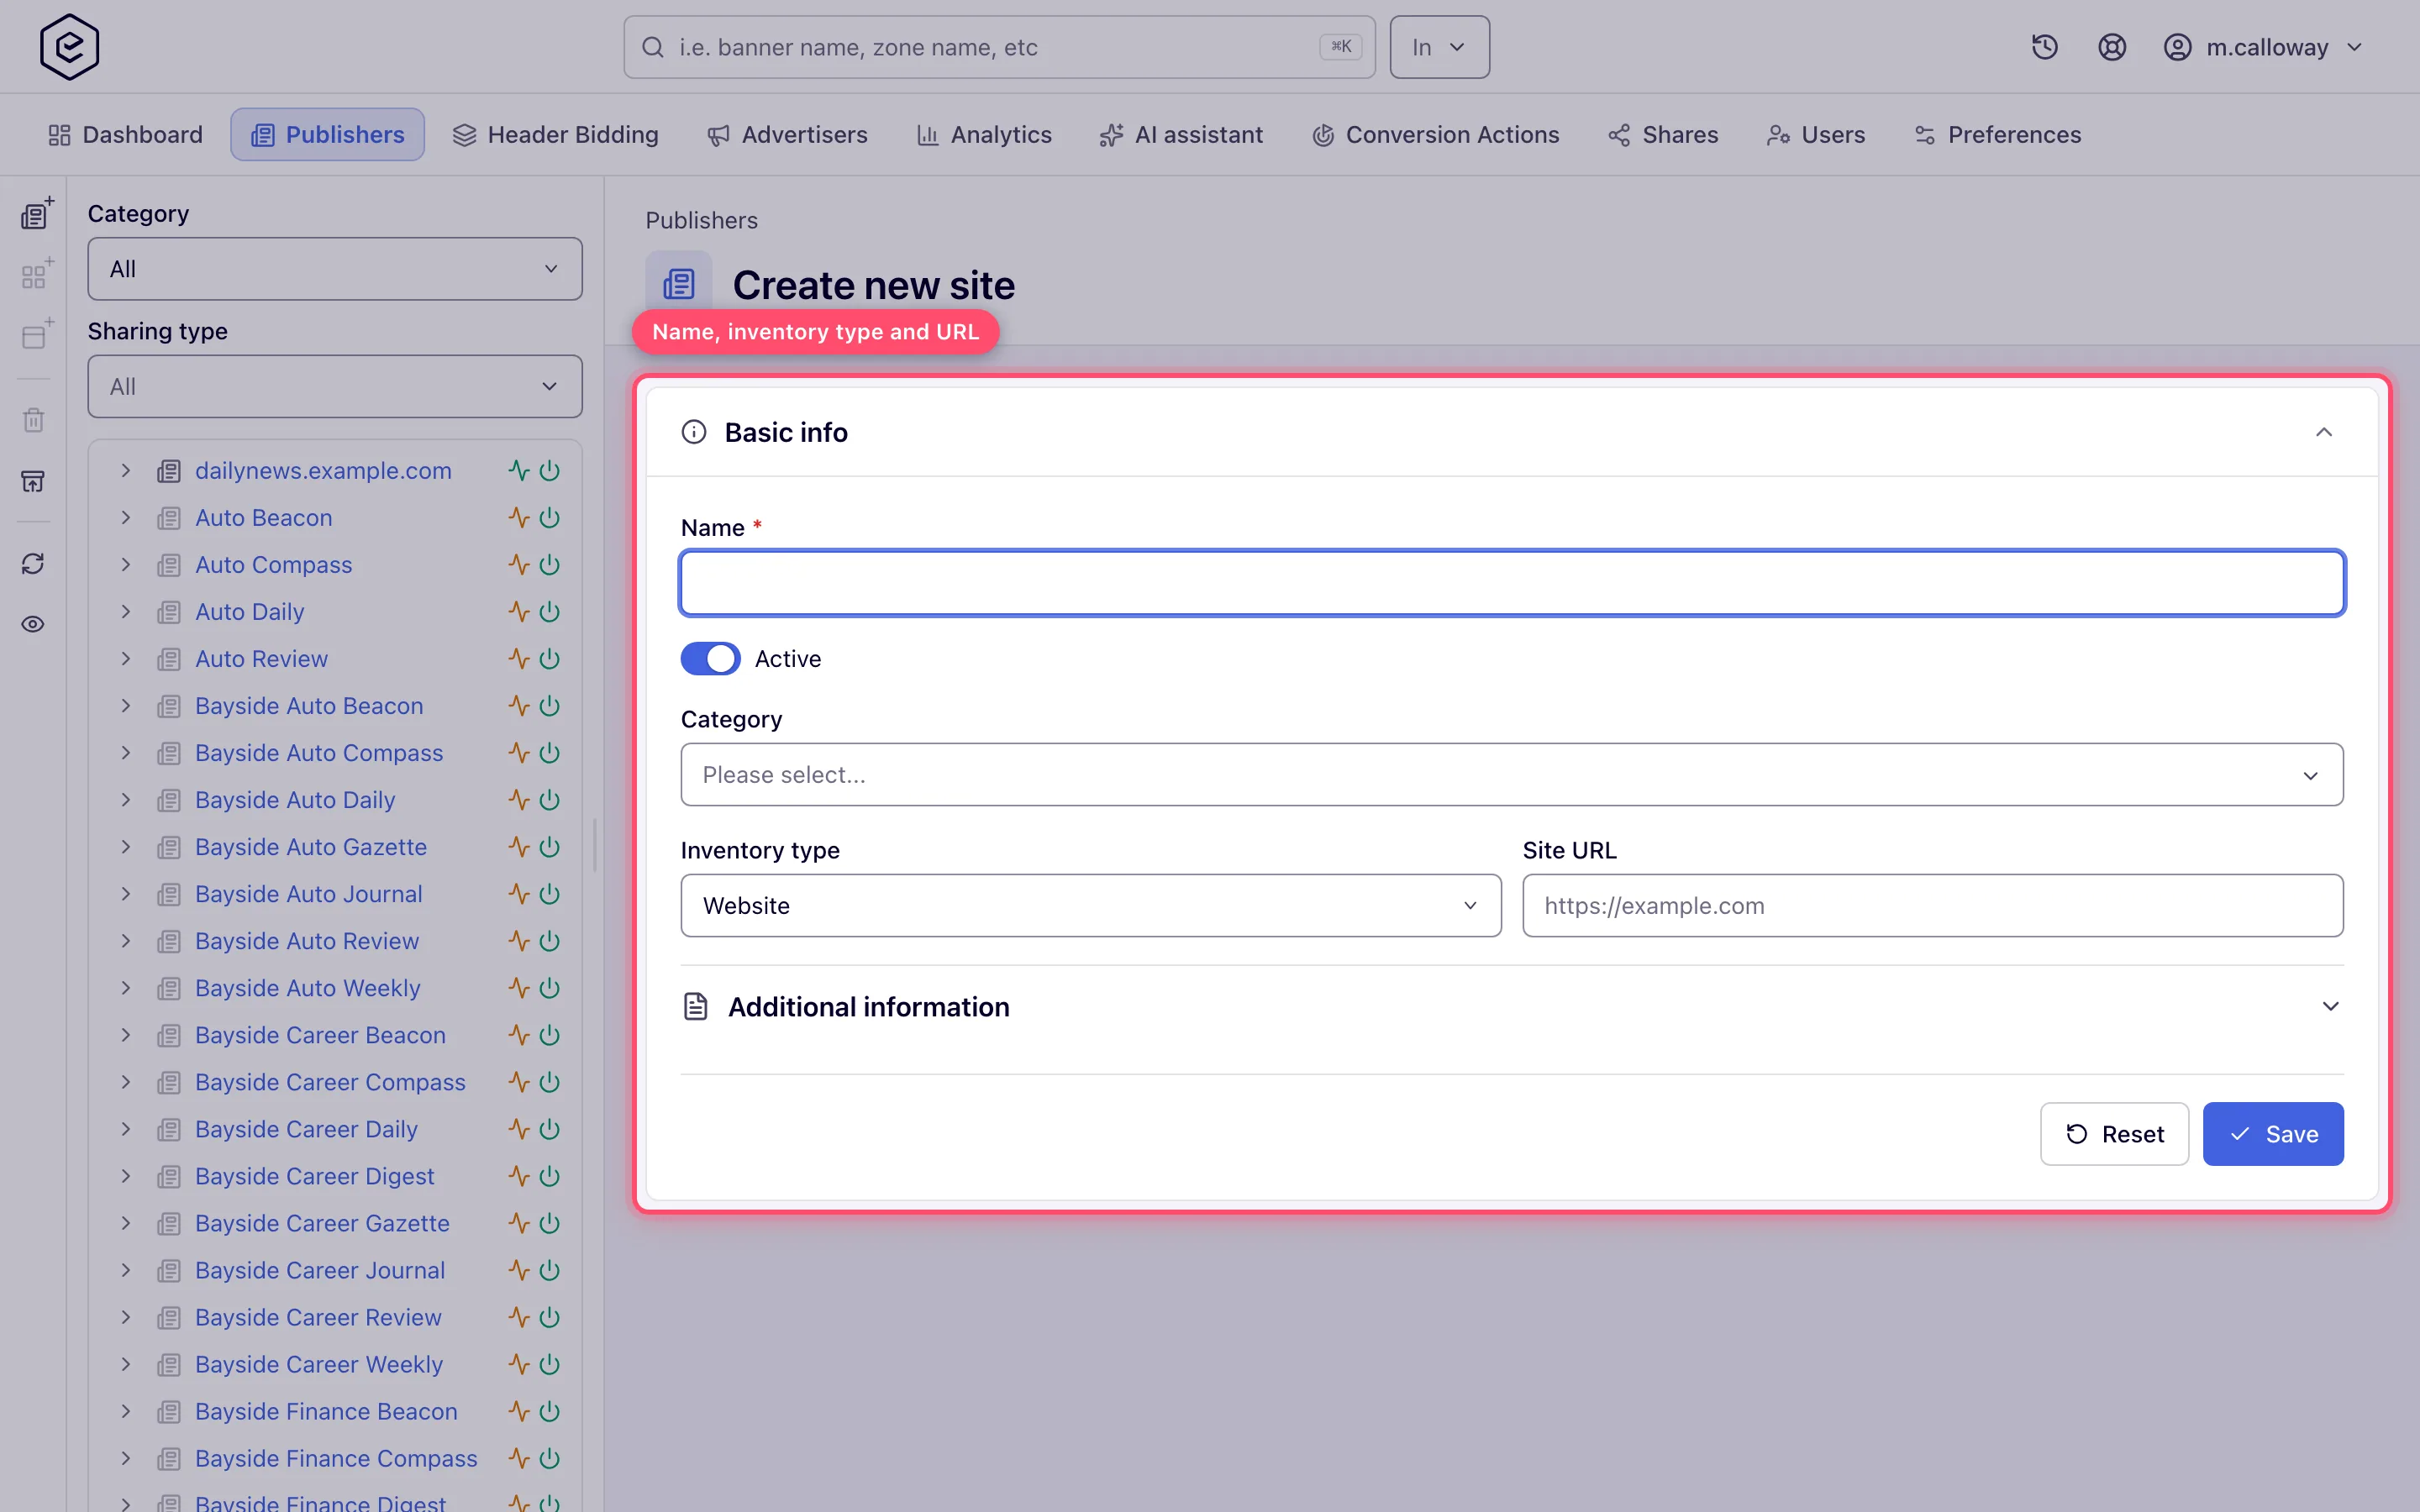Open the Preferences tab

tap(1998, 135)
